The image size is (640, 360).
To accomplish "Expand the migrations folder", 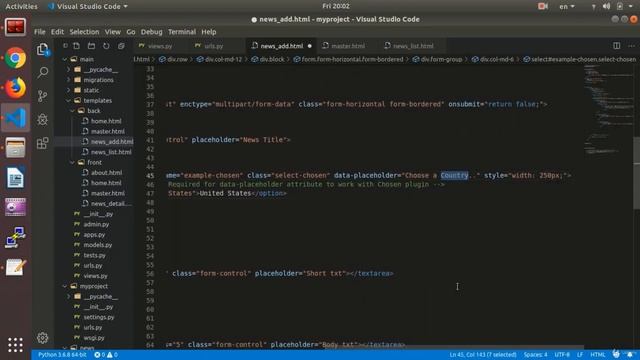I will (69, 80).
